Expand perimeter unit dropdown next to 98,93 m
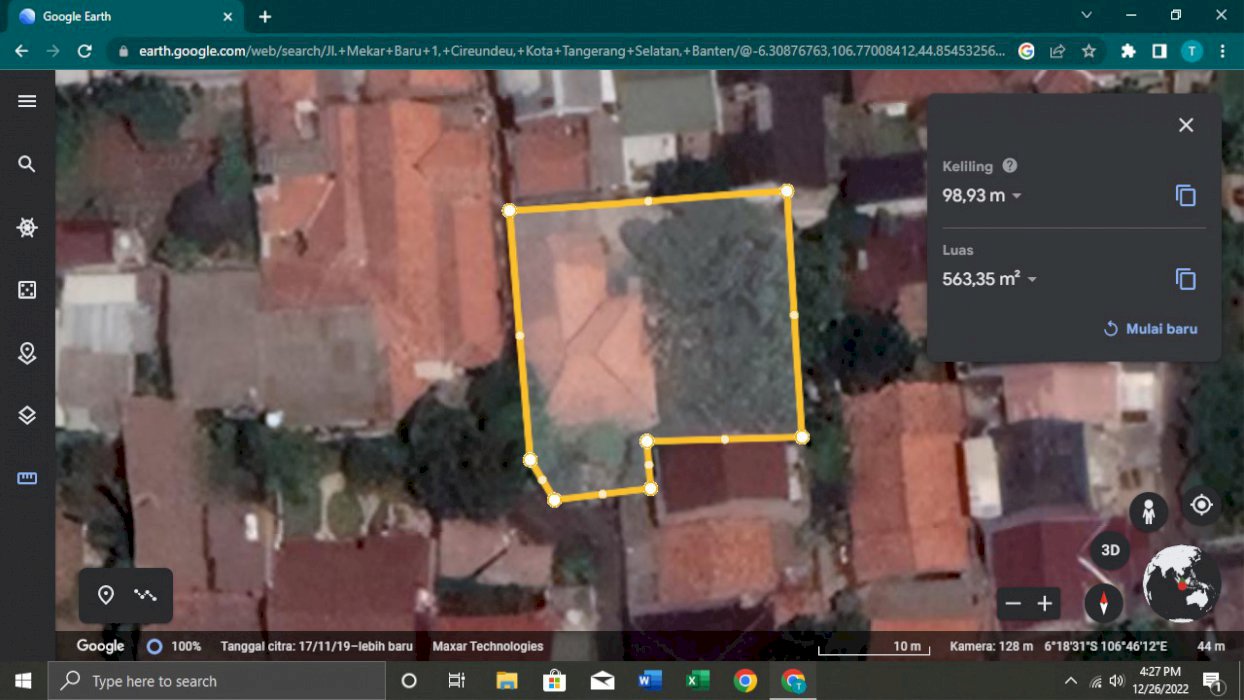Image resolution: width=1244 pixels, height=700 pixels. 1017,196
